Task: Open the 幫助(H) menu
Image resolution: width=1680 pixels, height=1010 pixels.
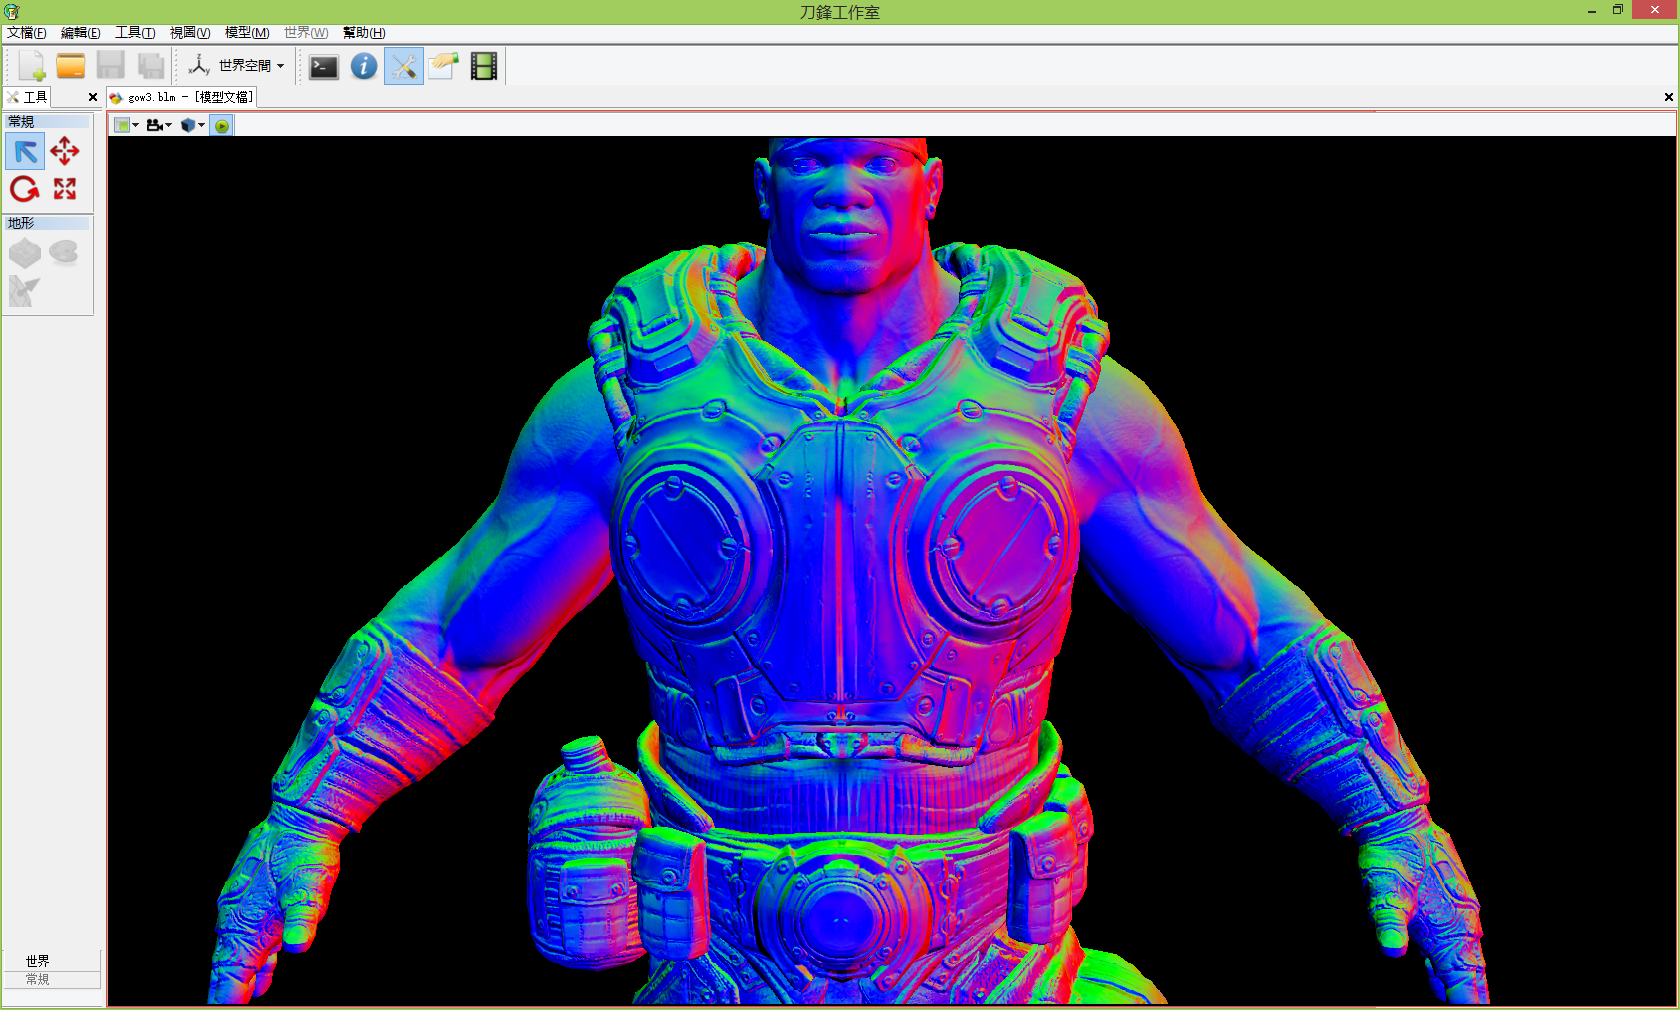Action: tap(364, 33)
